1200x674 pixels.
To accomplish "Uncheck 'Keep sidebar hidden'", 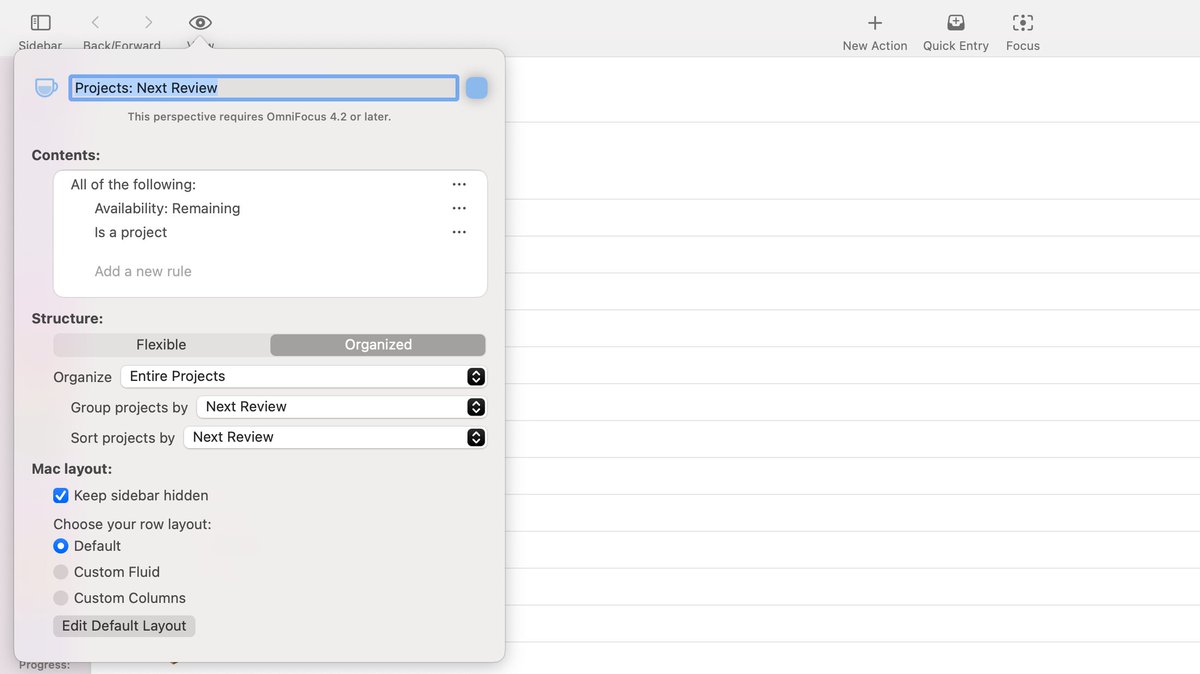I will (61, 495).
